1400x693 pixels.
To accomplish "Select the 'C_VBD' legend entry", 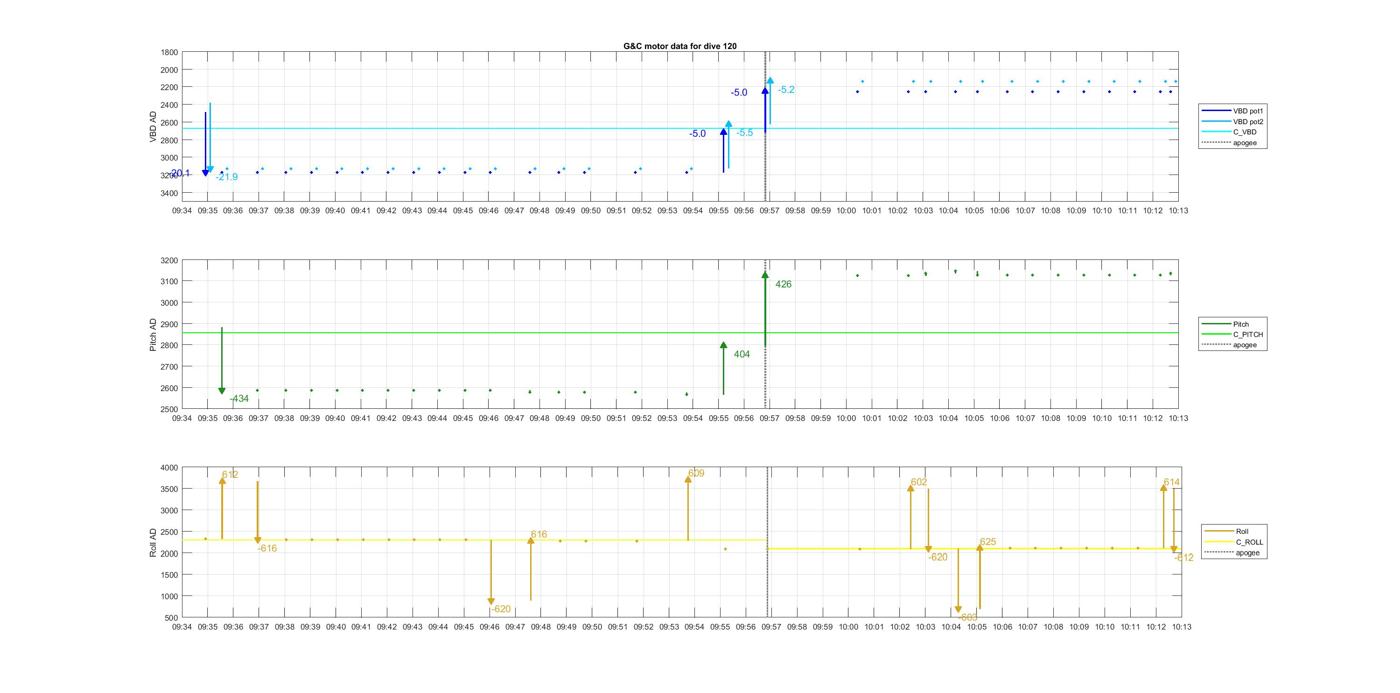I will [x=1233, y=132].
